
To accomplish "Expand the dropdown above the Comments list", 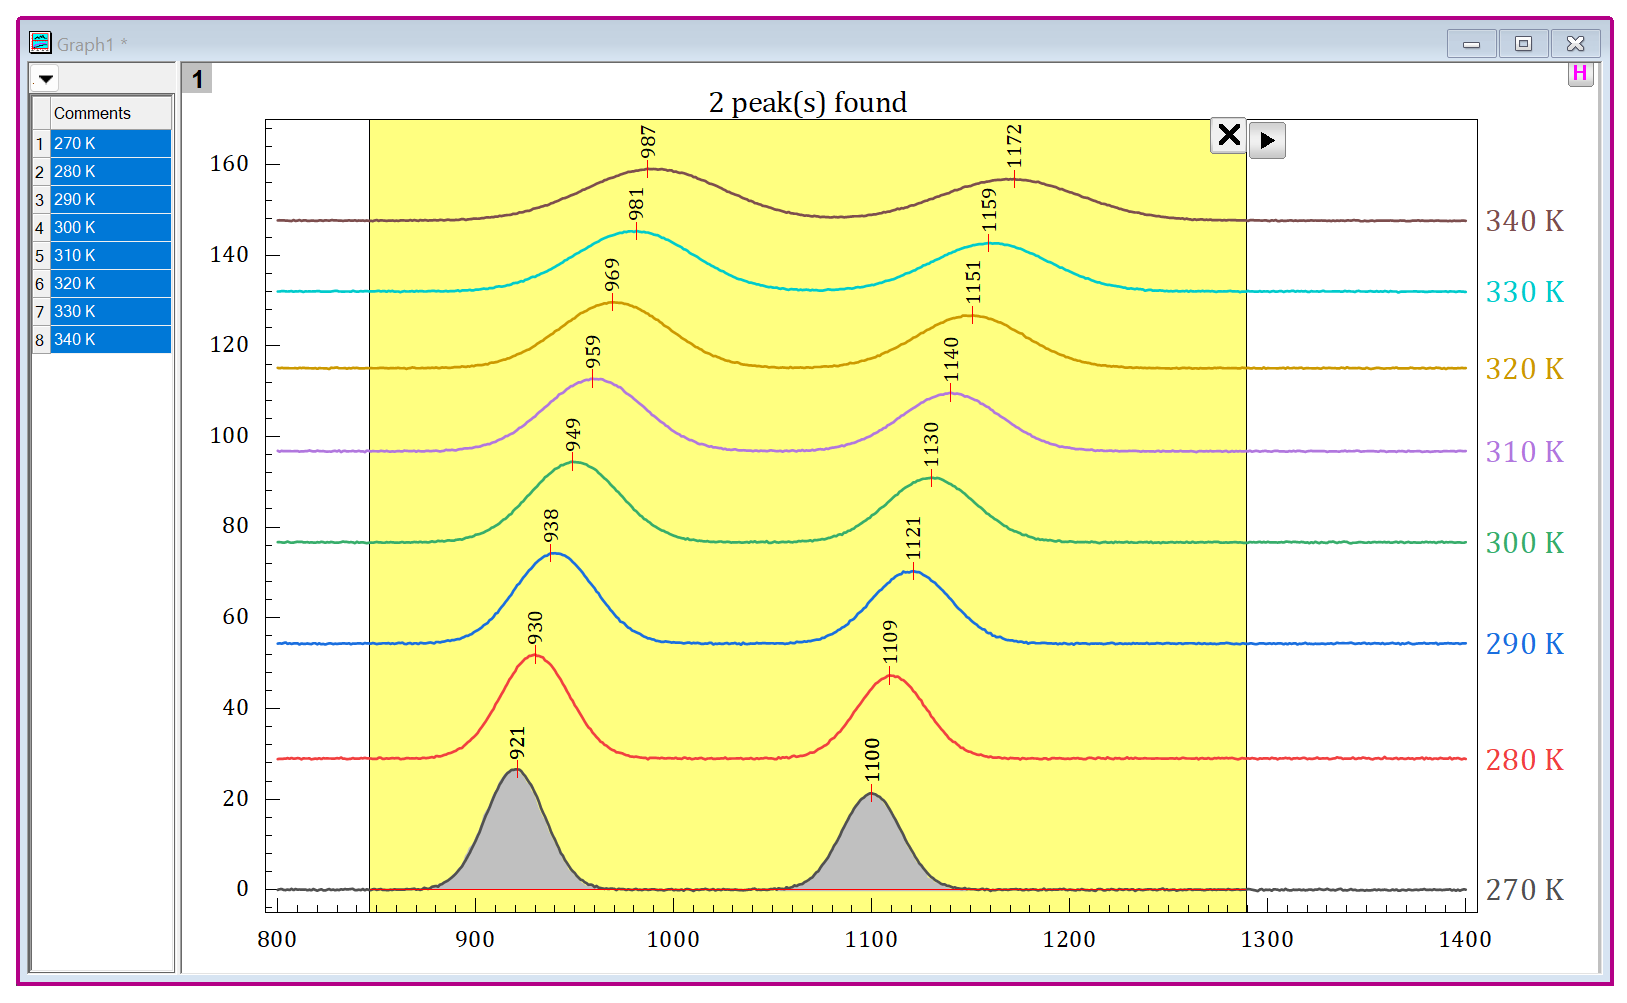I will pyautogui.click(x=46, y=79).
